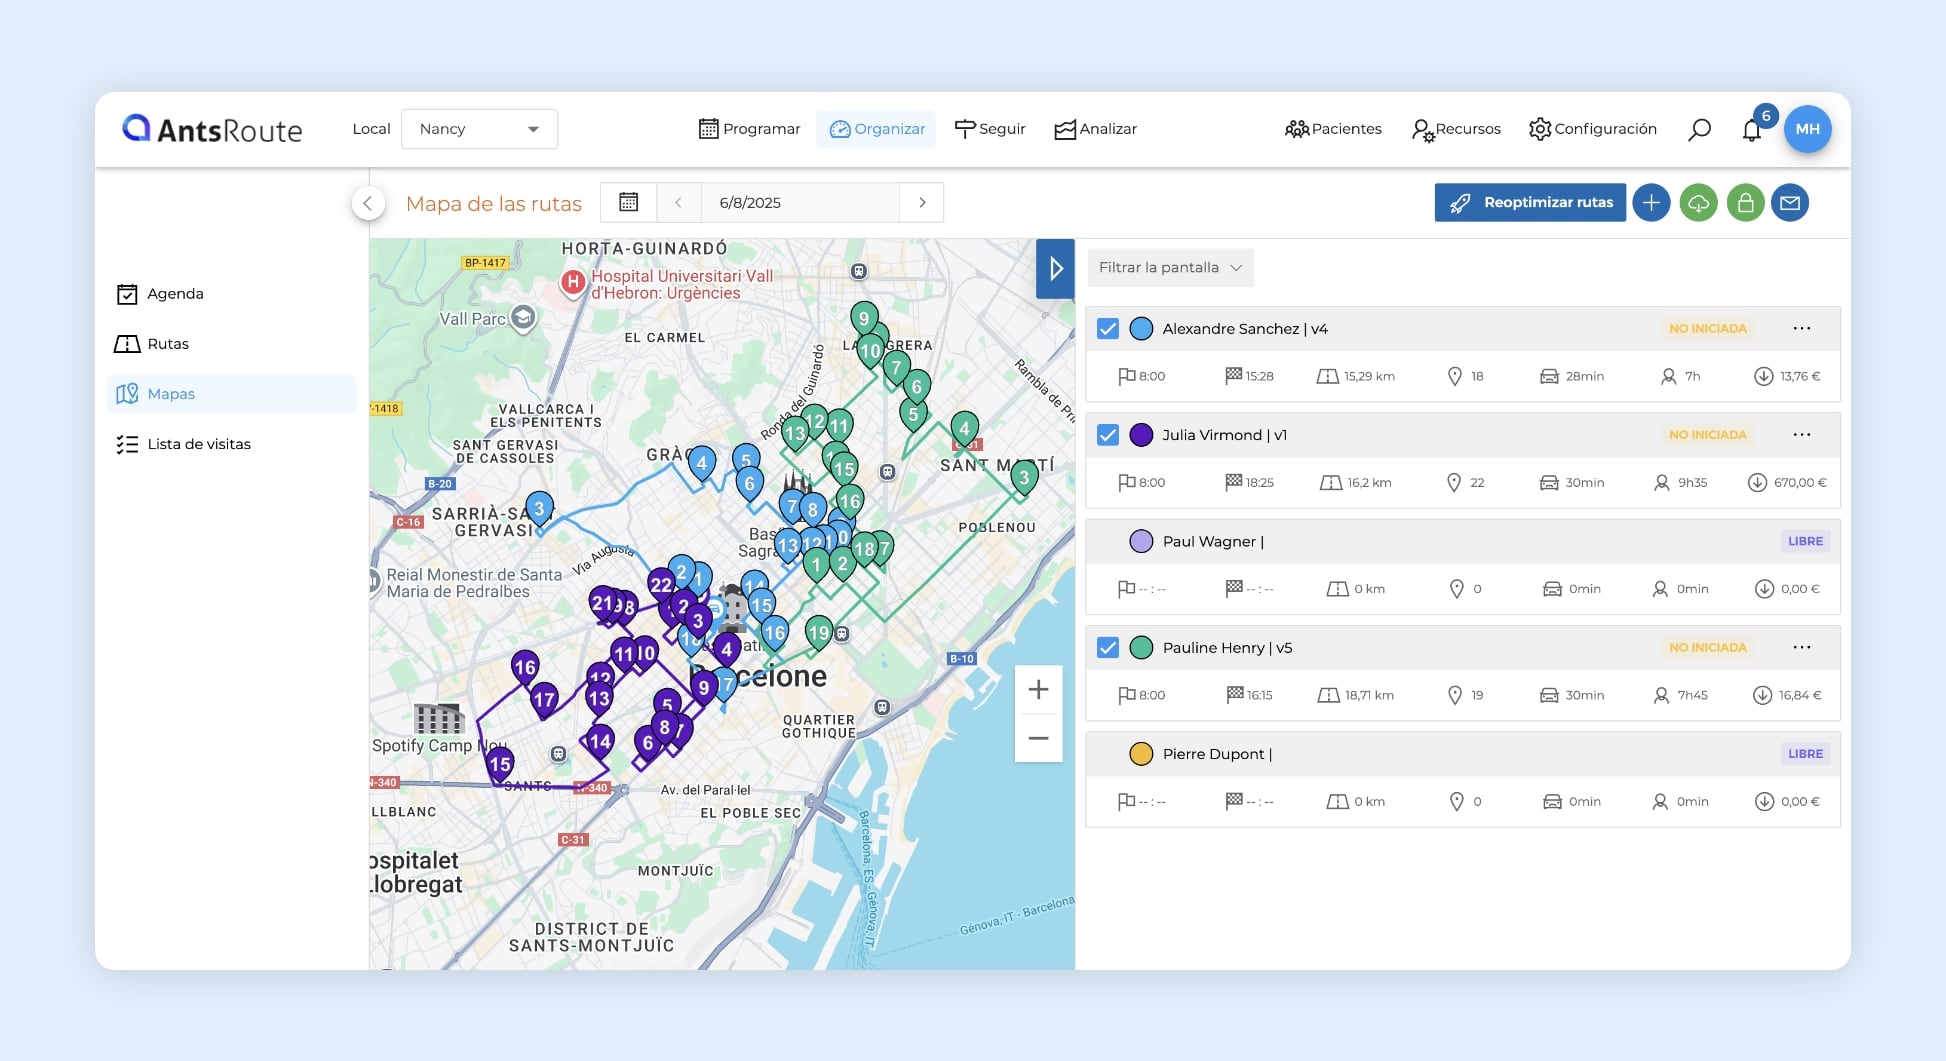Viewport: 1946px width, 1061px height.
Task: Click the green lock icon in the toolbar
Action: tap(1745, 202)
